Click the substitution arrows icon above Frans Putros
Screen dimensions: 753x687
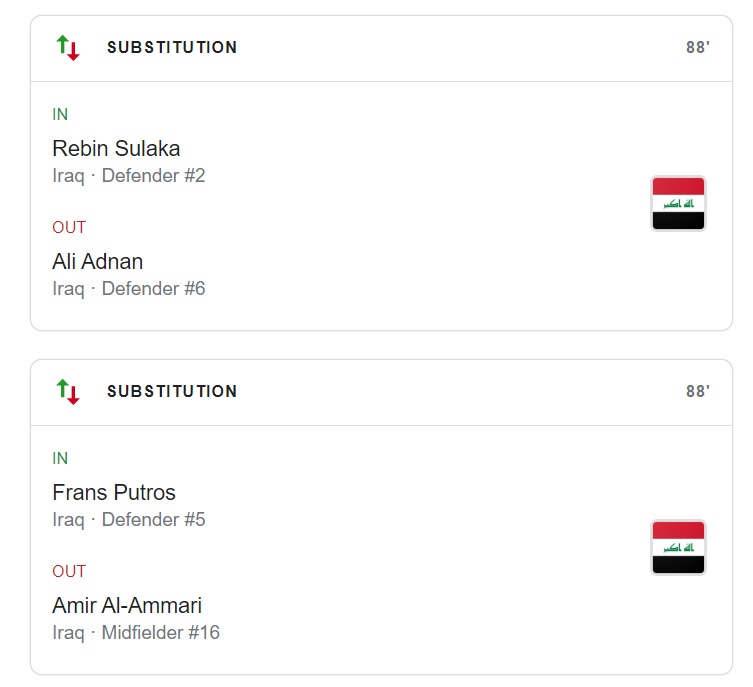[68, 391]
